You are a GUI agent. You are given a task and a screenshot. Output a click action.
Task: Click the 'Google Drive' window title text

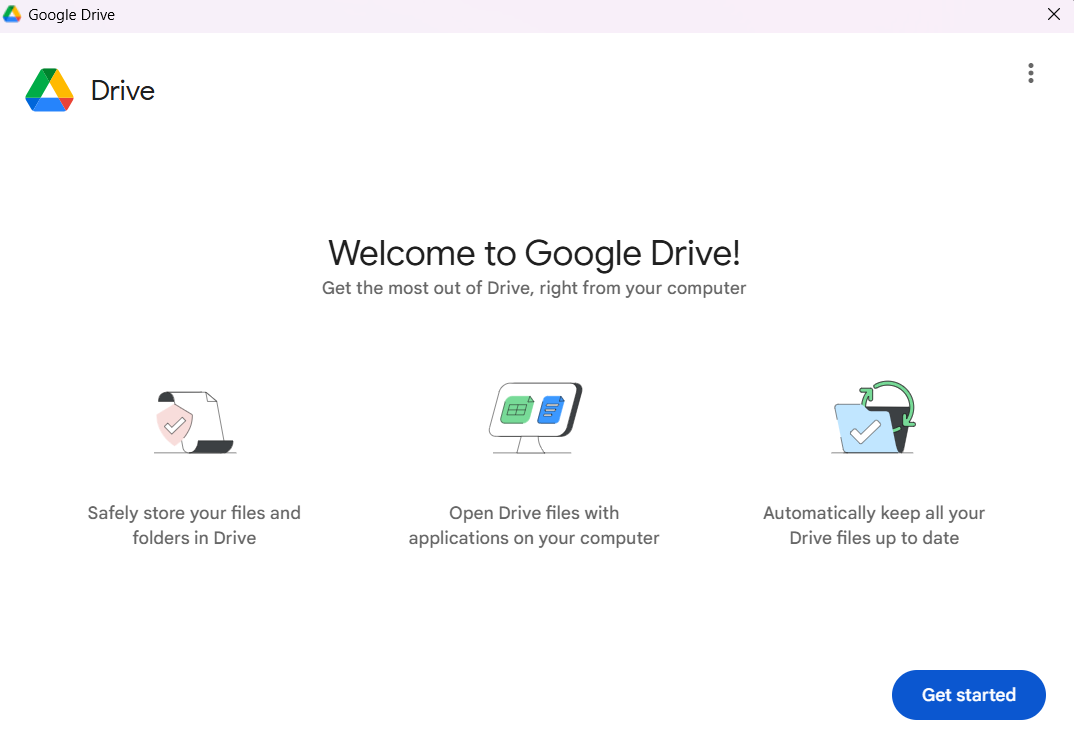(x=71, y=14)
